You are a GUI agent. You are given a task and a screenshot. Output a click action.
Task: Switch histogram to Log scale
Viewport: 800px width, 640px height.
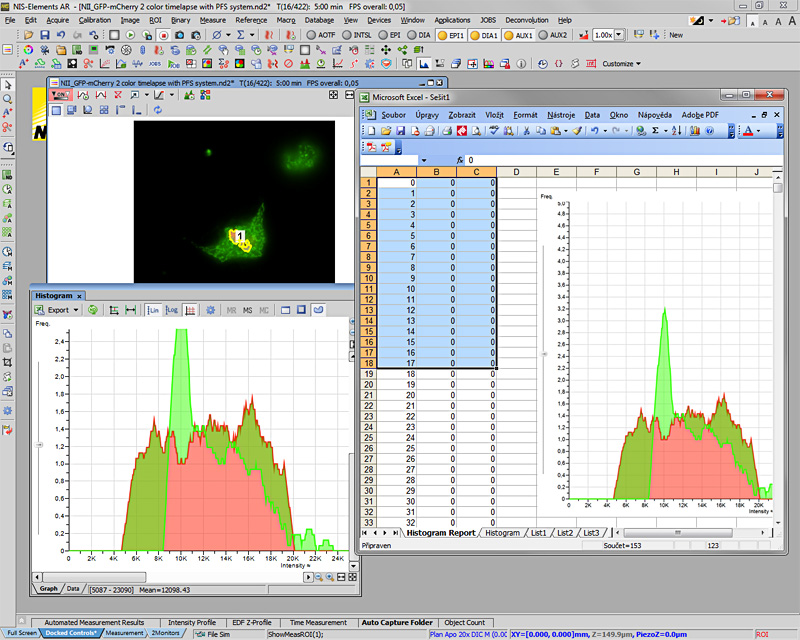pyautogui.click(x=171, y=310)
